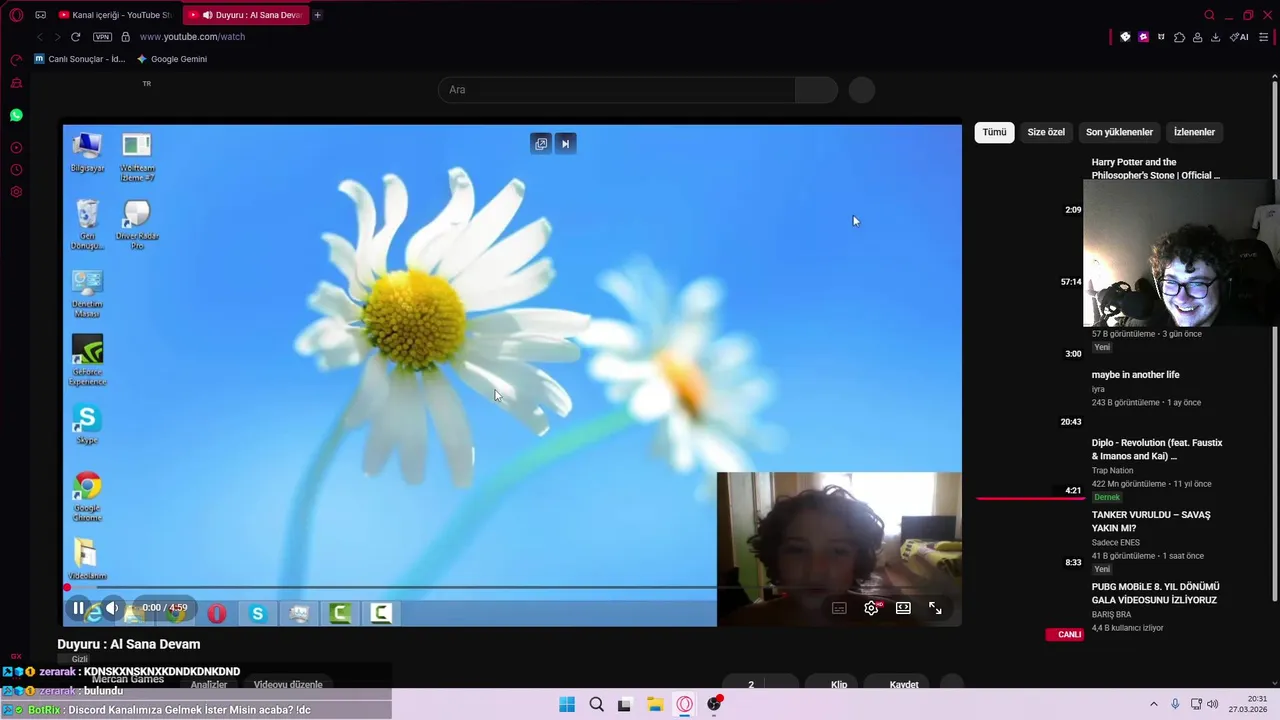Click the Trap Nation channel name
This screenshot has width=1280, height=720.
click(1112, 470)
